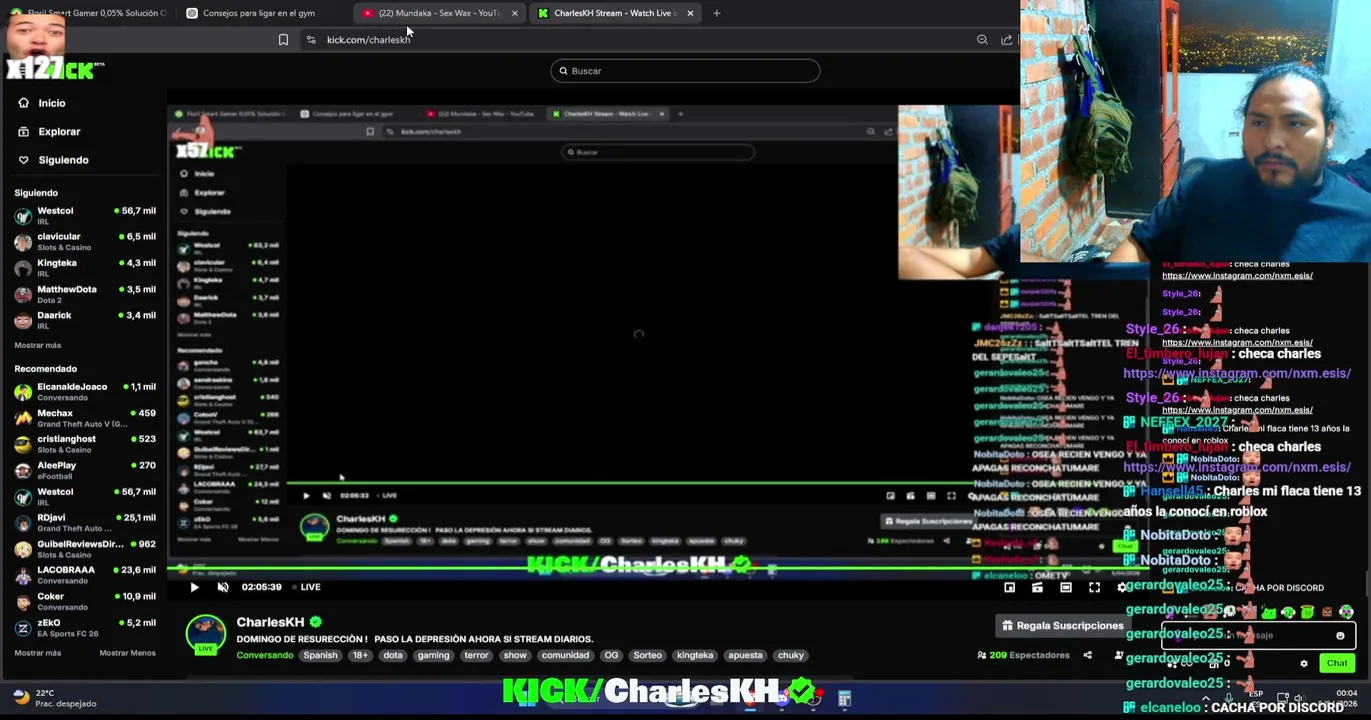This screenshot has height=720, width=1371.
Task: Select the Spanish tag
Action: point(321,655)
